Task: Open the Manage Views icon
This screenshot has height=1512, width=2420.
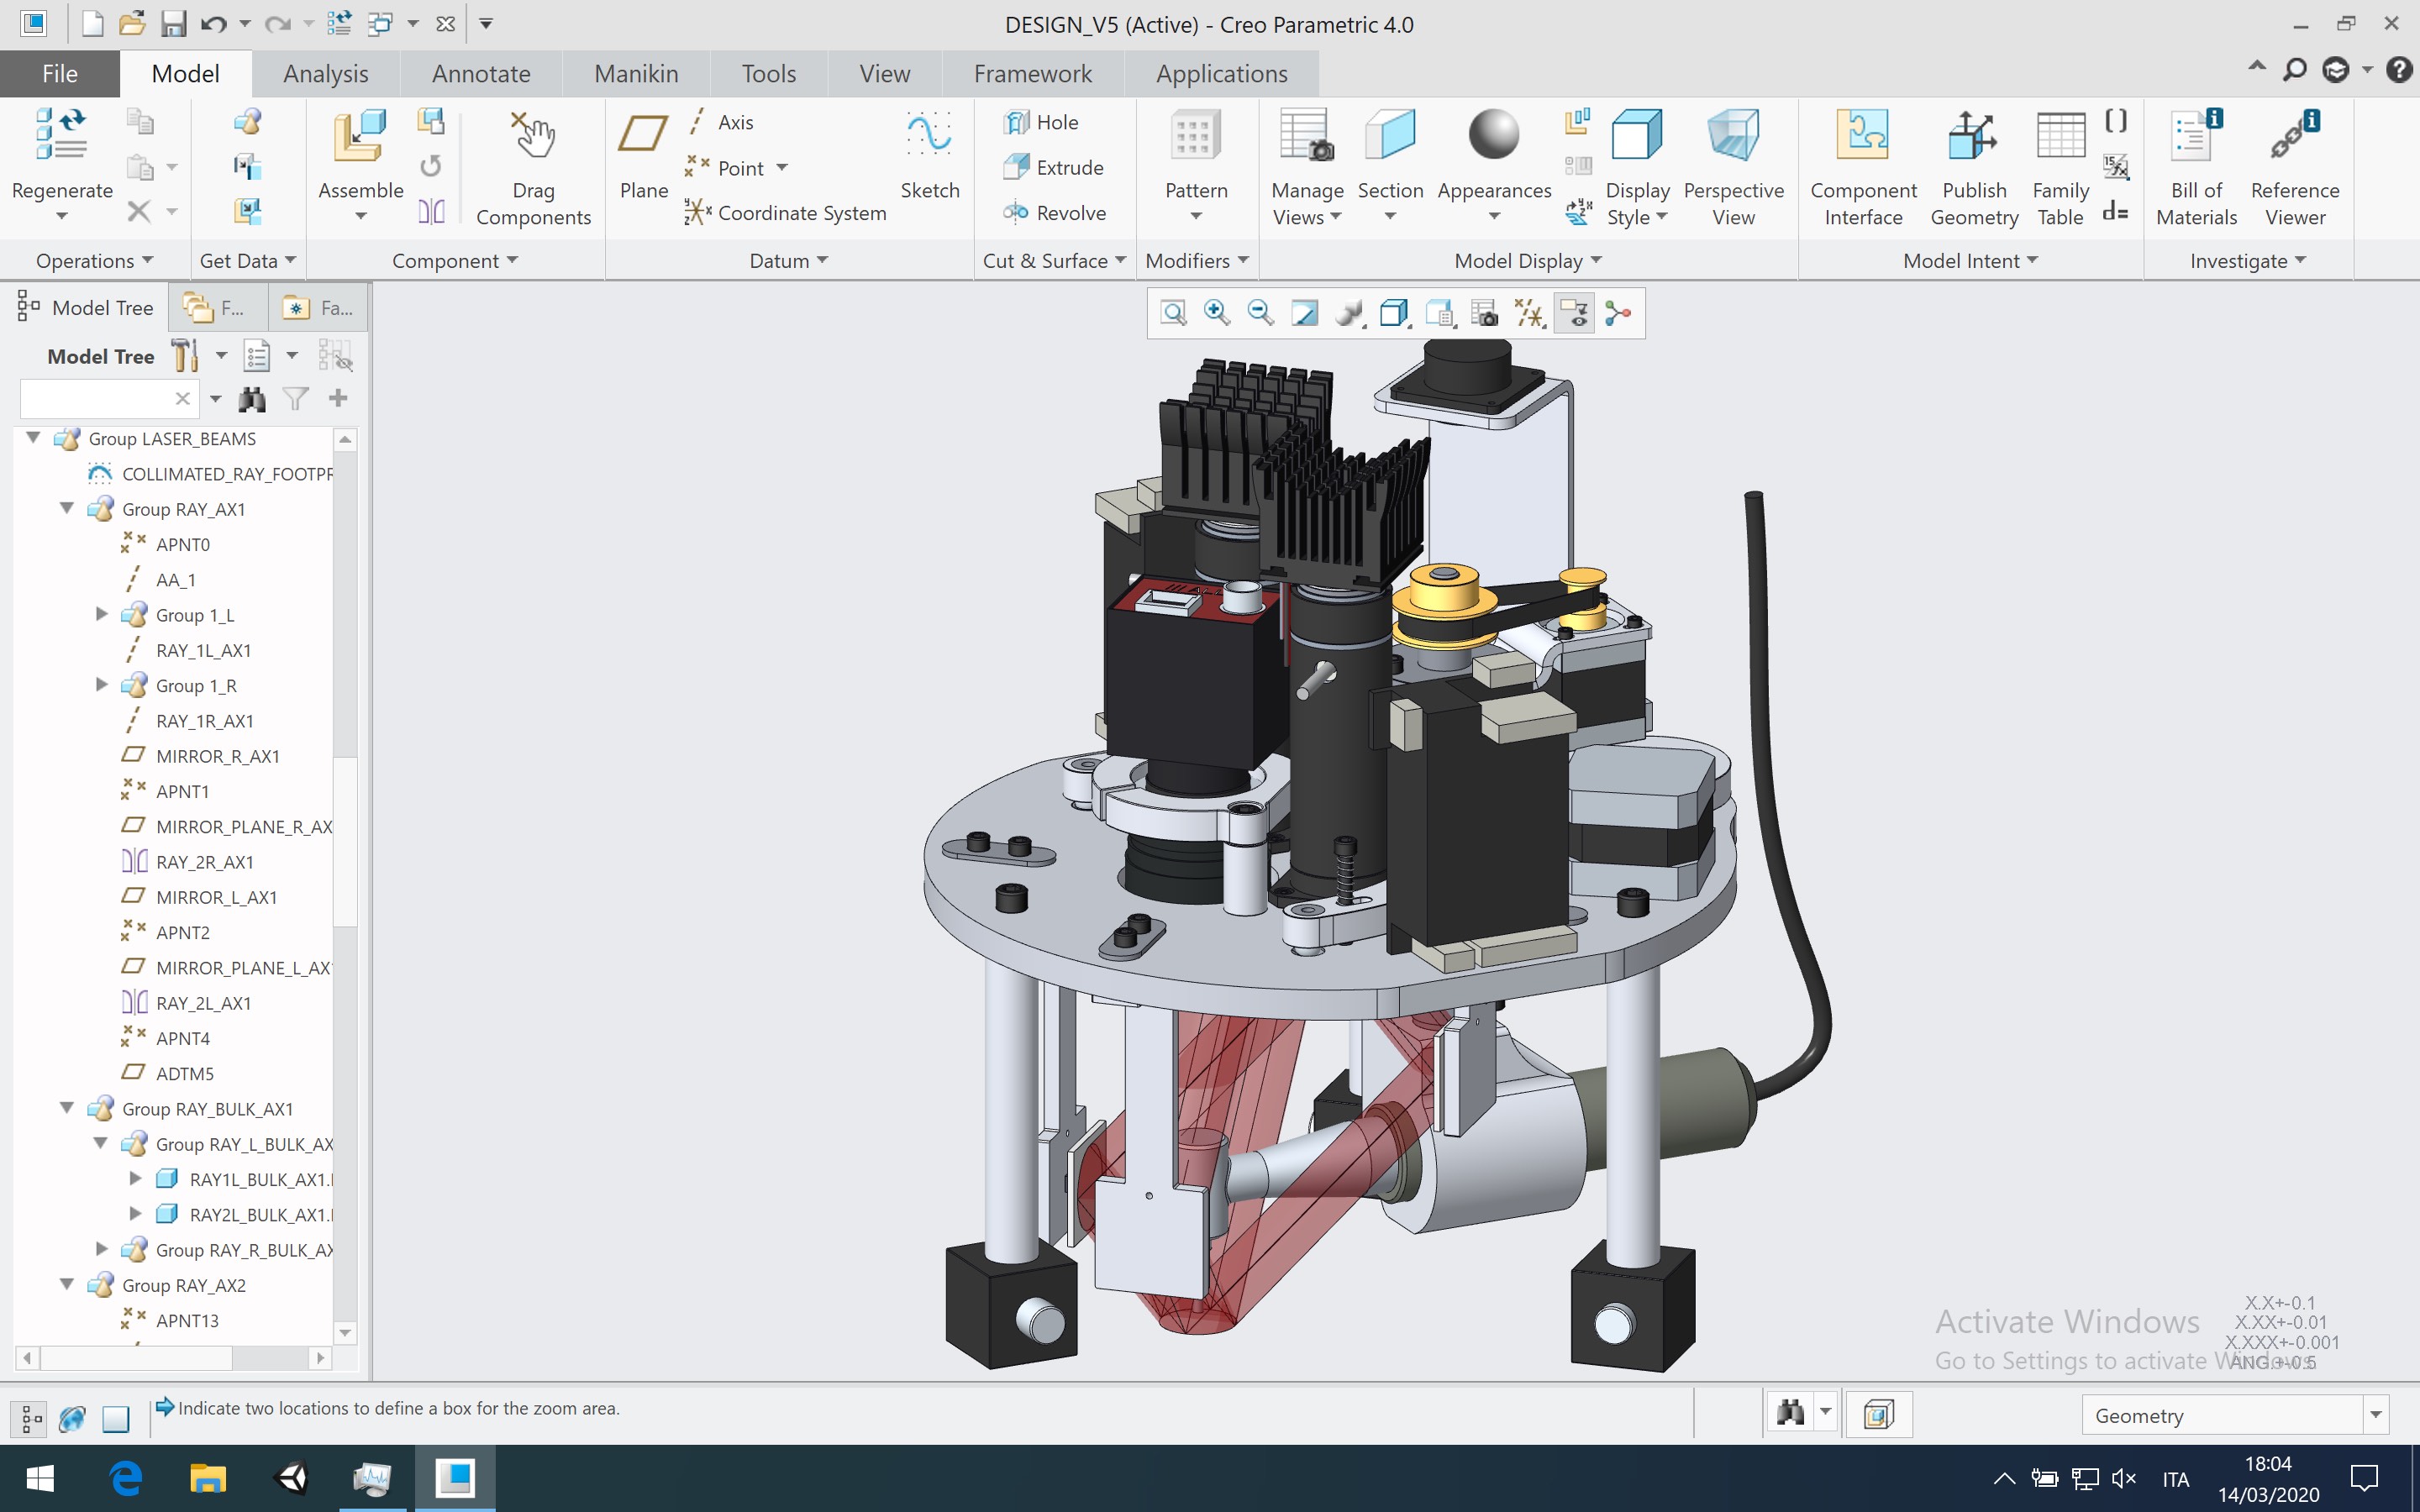Action: [x=1306, y=135]
